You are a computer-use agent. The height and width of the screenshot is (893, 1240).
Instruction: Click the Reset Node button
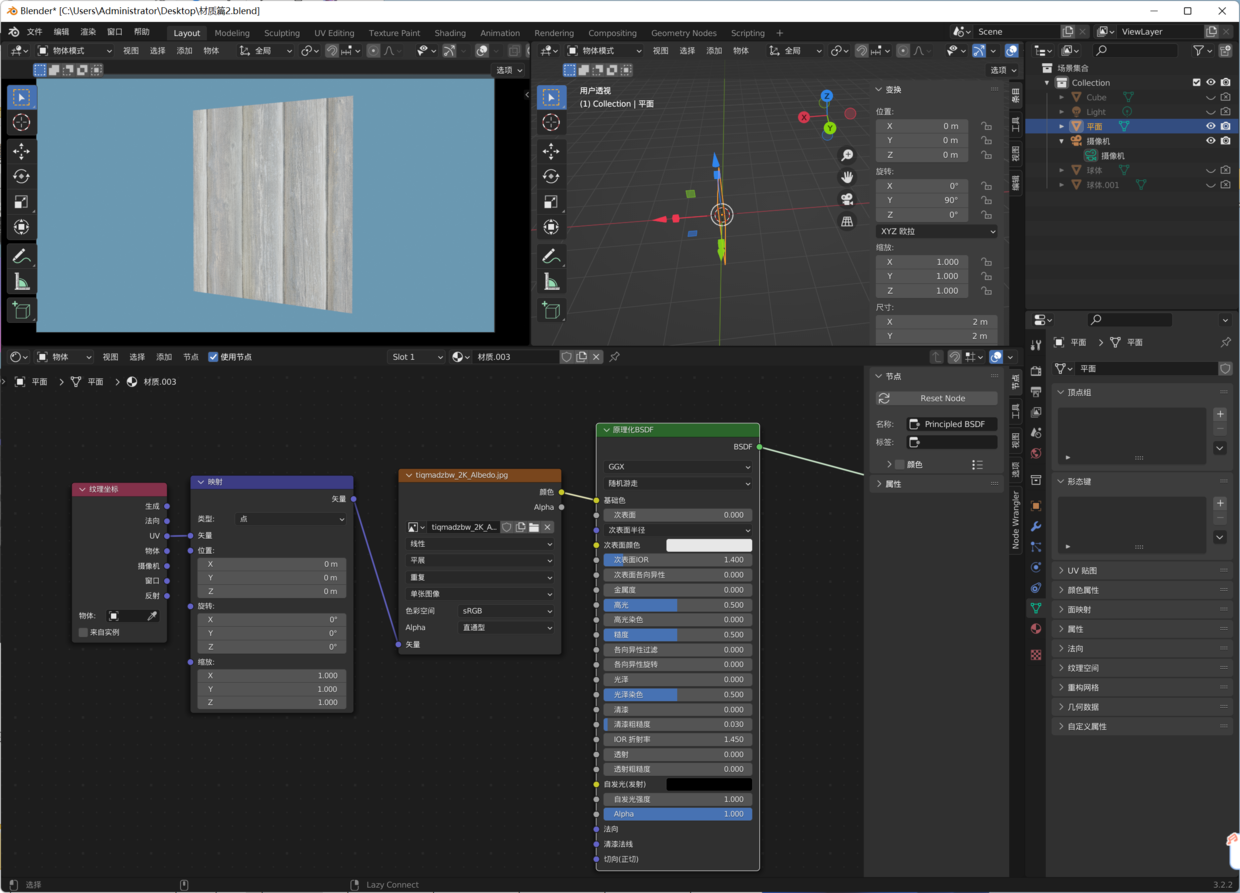click(x=942, y=398)
